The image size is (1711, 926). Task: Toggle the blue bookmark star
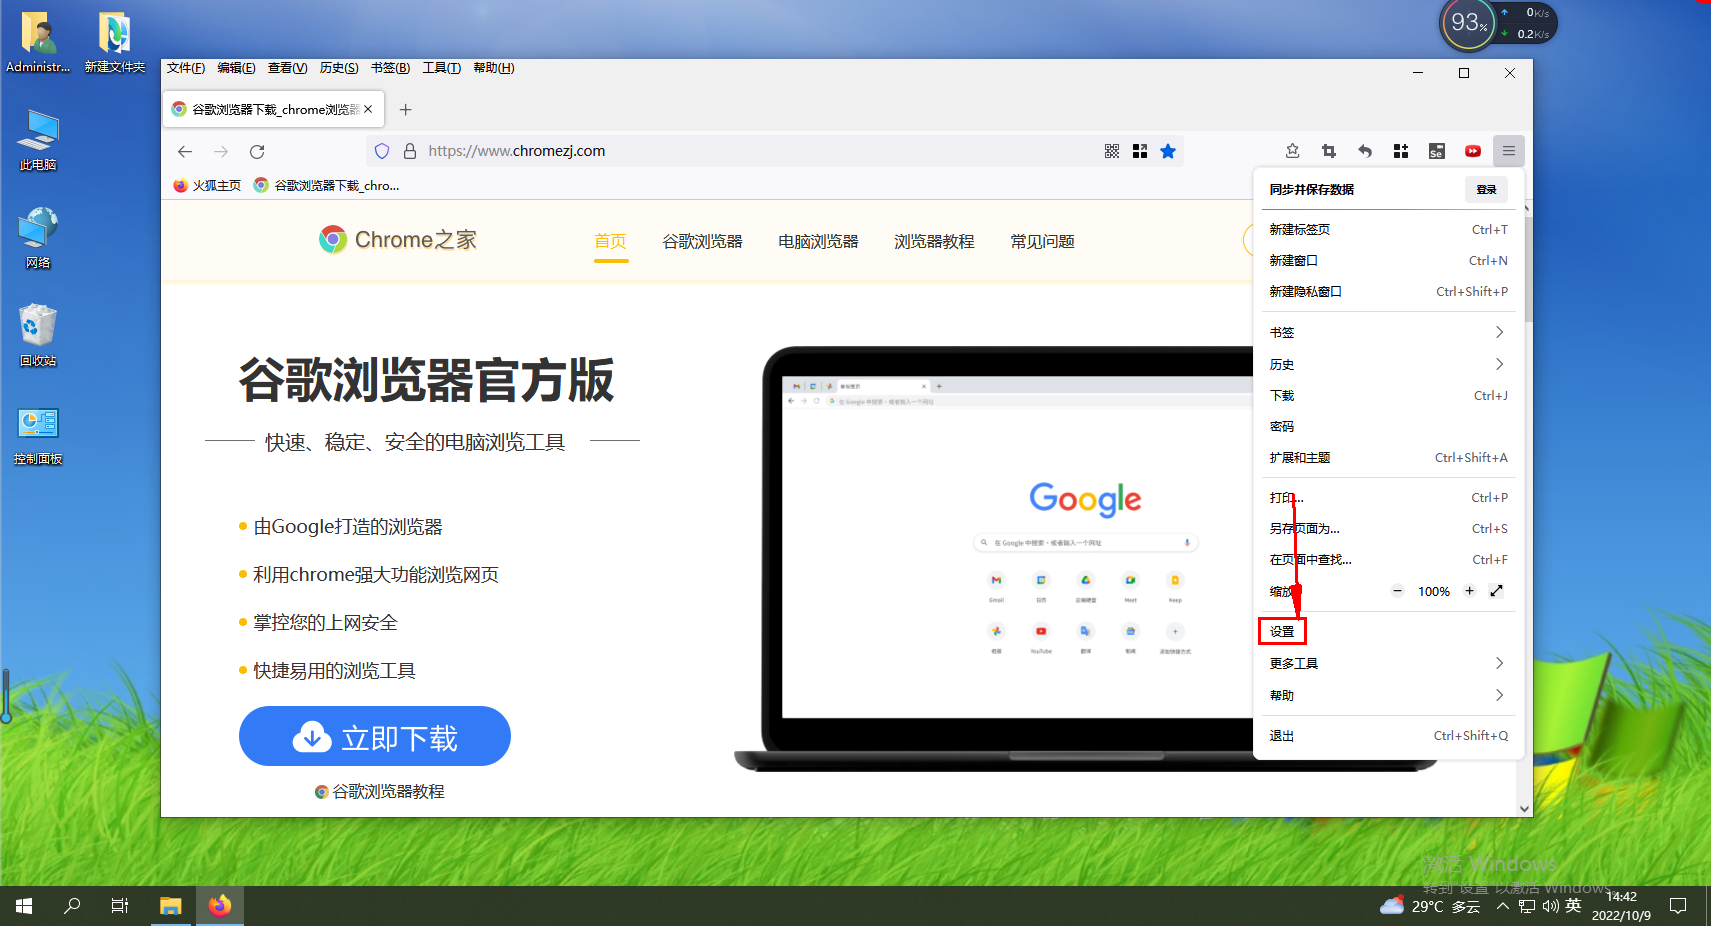point(1168,151)
